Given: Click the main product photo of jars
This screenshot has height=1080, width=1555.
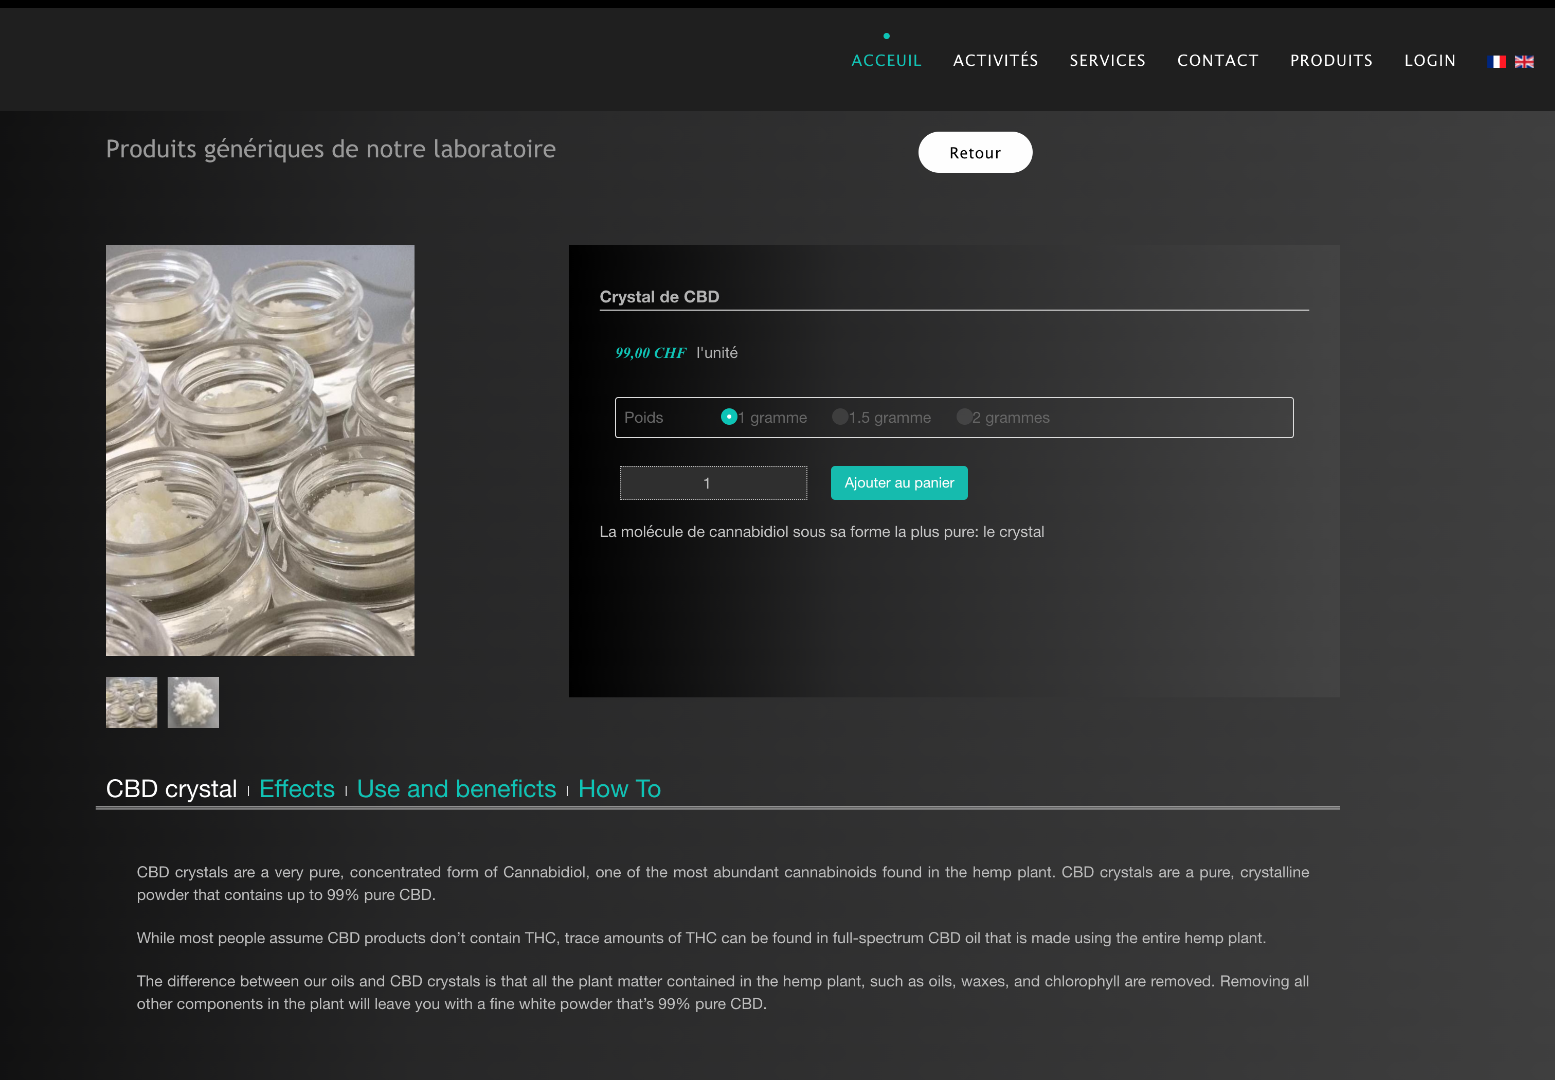Looking at the screenshot, I should 260,450.
